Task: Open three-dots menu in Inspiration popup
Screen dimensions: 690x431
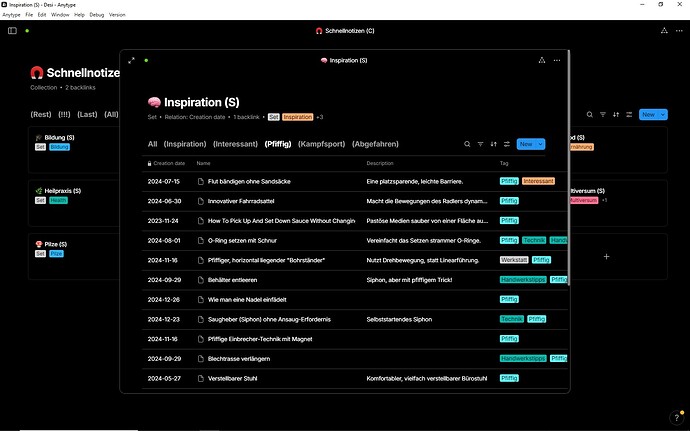Action: (x=557, y=60)
